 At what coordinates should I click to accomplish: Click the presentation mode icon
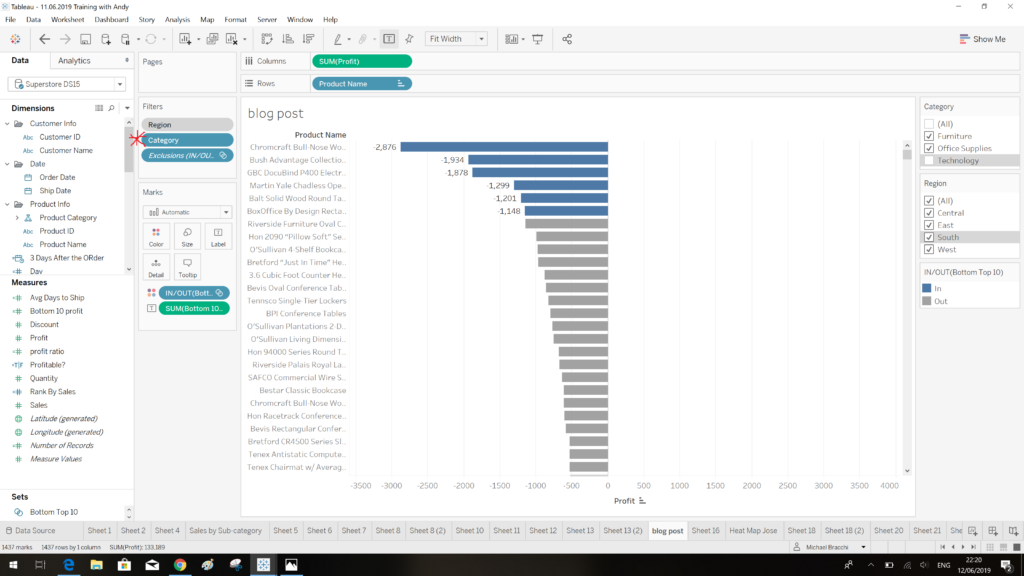538,39
